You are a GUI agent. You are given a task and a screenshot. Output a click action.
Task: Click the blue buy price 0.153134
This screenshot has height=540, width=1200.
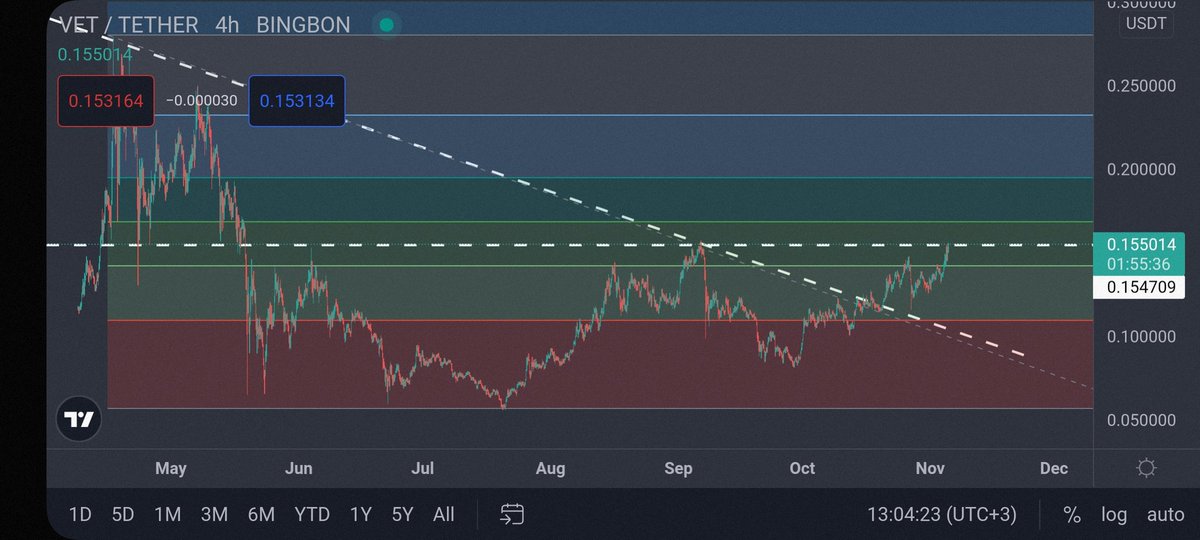[297, 101]
